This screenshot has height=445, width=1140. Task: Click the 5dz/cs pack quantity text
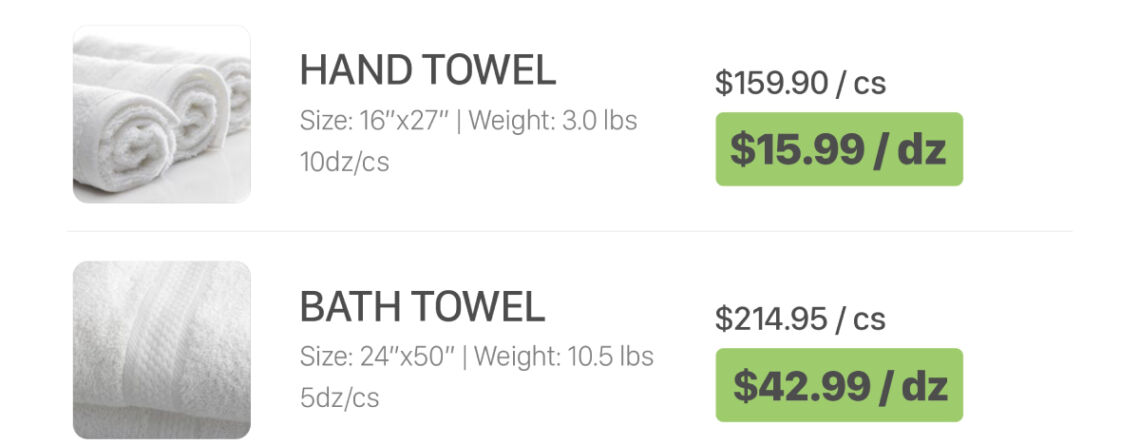(x=339, y=397)
